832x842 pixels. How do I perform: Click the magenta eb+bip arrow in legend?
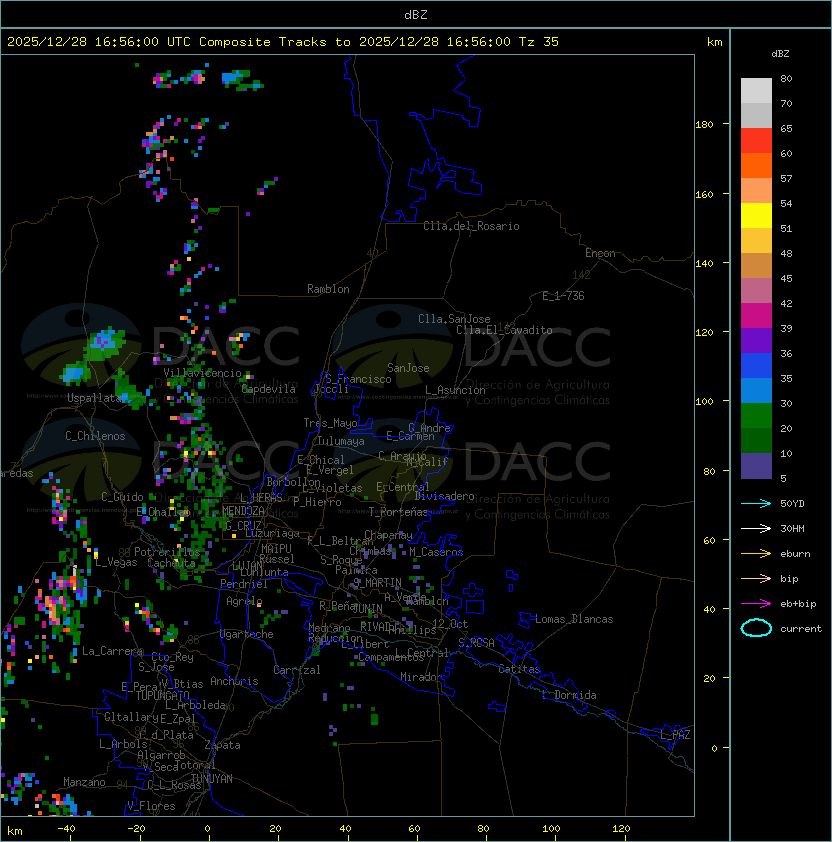[756, 604]
